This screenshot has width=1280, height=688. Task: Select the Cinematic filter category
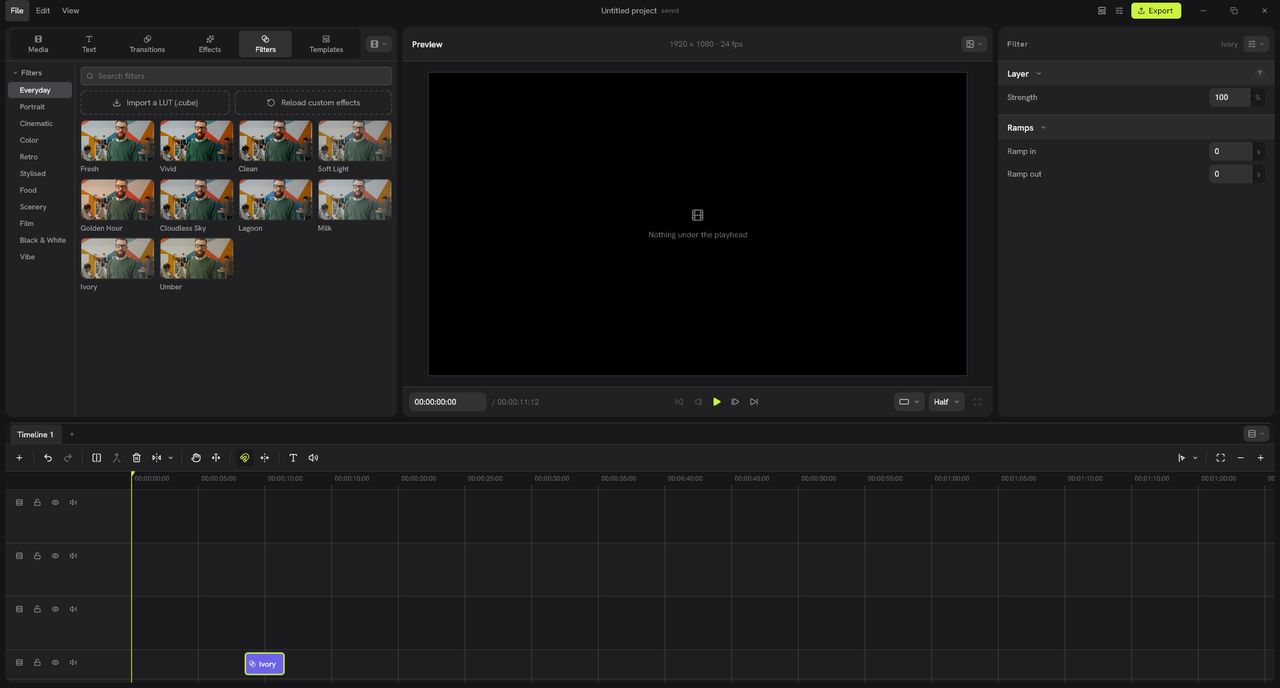click(36, 124)
